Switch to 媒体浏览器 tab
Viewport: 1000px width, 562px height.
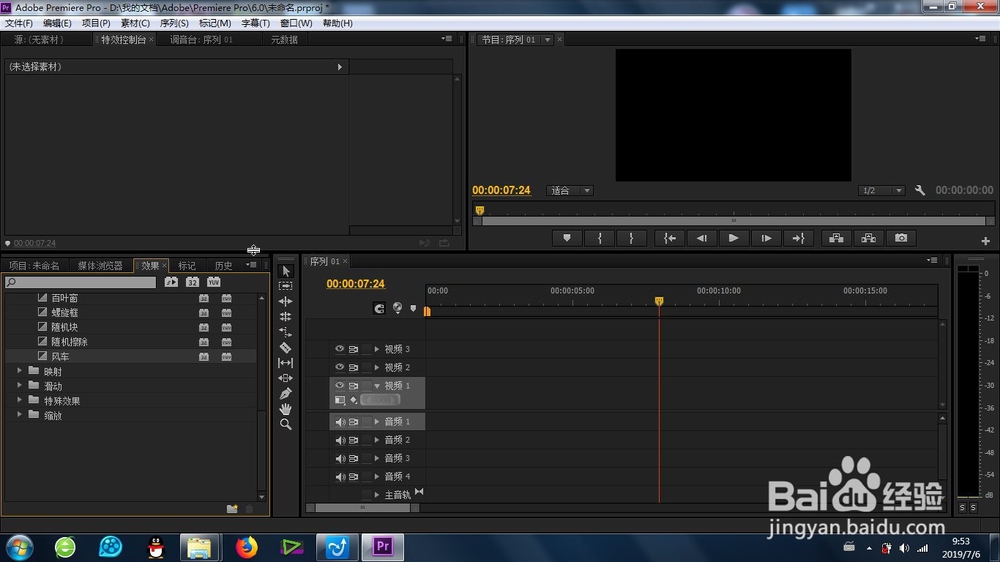click(100, 265)
